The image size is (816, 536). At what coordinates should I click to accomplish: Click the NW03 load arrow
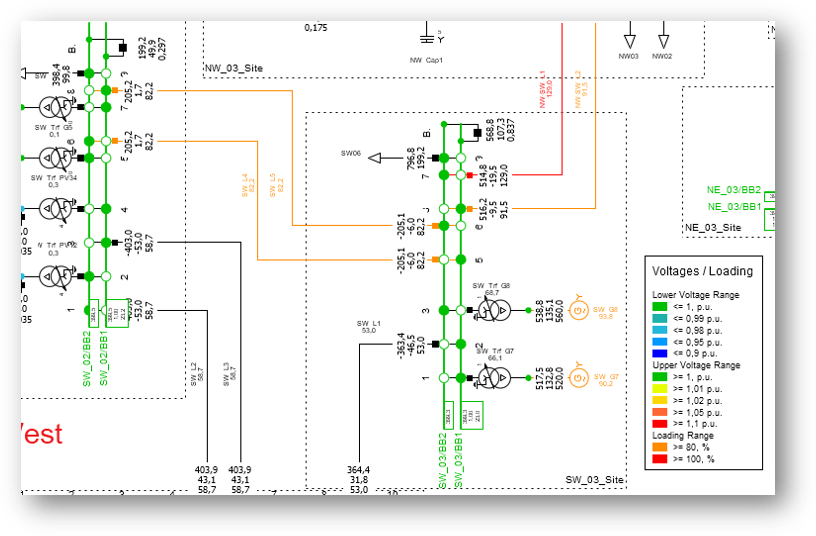coord(629,41)
